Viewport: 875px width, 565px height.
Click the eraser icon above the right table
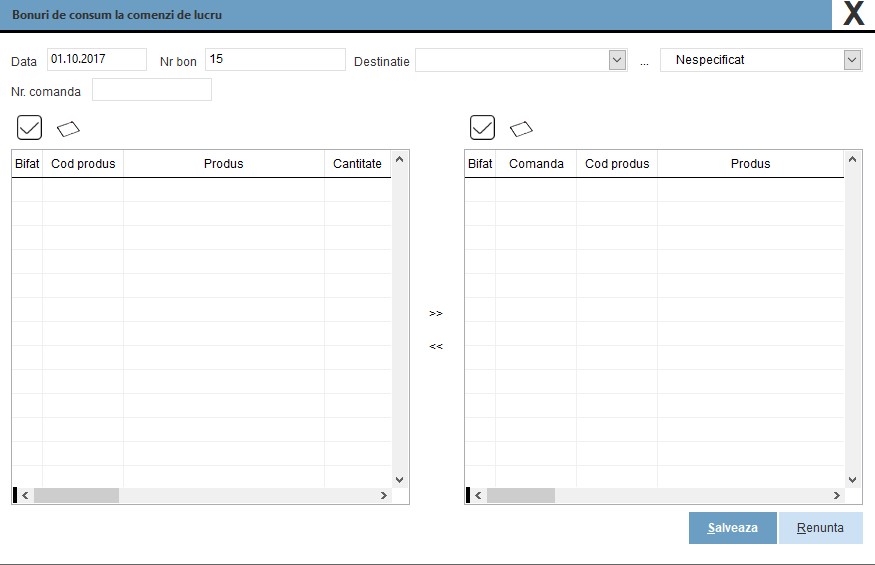tap(521, 129)
